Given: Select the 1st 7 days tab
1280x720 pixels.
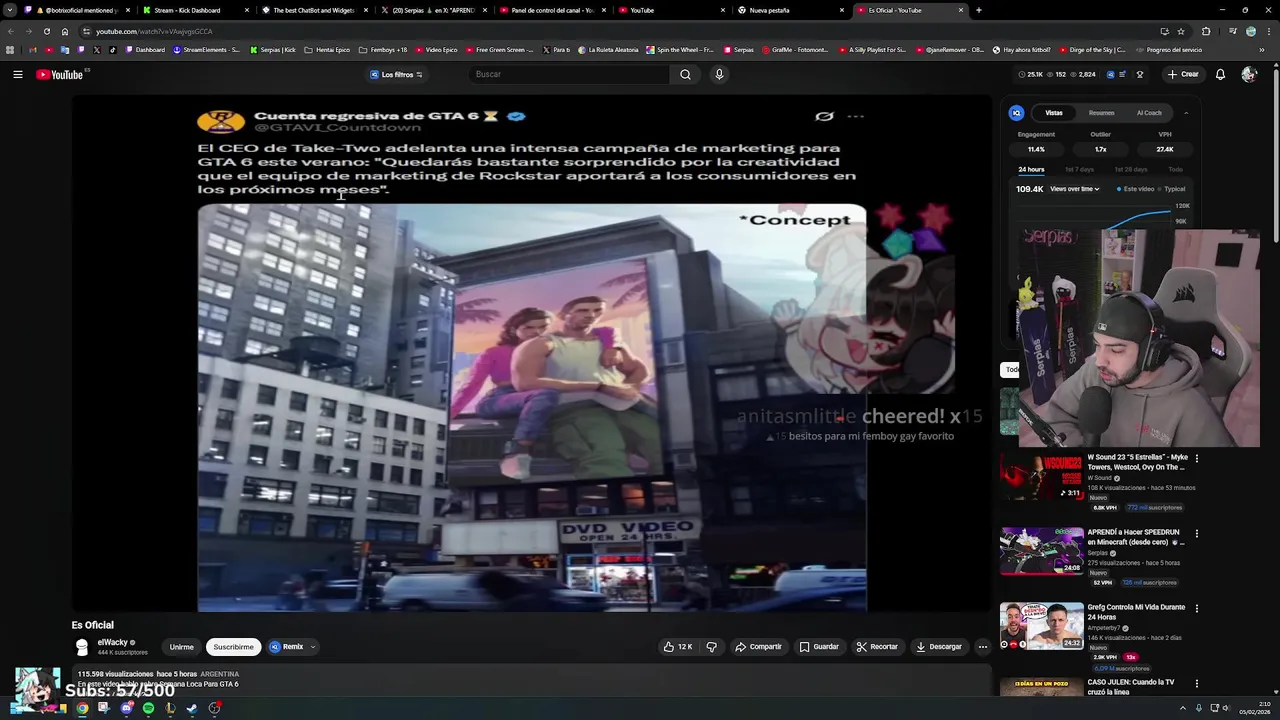Looking at the screenshot, I should (x=1079, y=170).
